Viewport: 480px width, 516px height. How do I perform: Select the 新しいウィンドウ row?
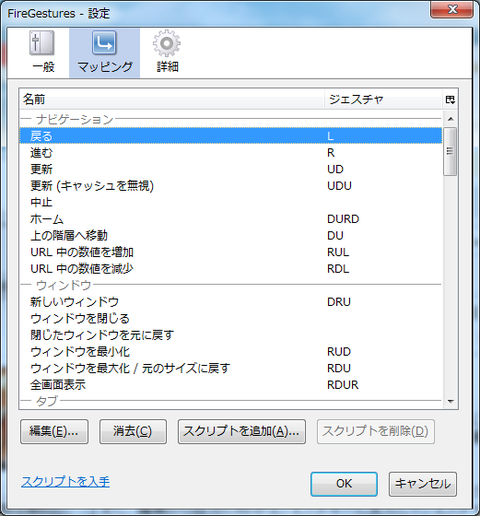[x=231, y=302]
